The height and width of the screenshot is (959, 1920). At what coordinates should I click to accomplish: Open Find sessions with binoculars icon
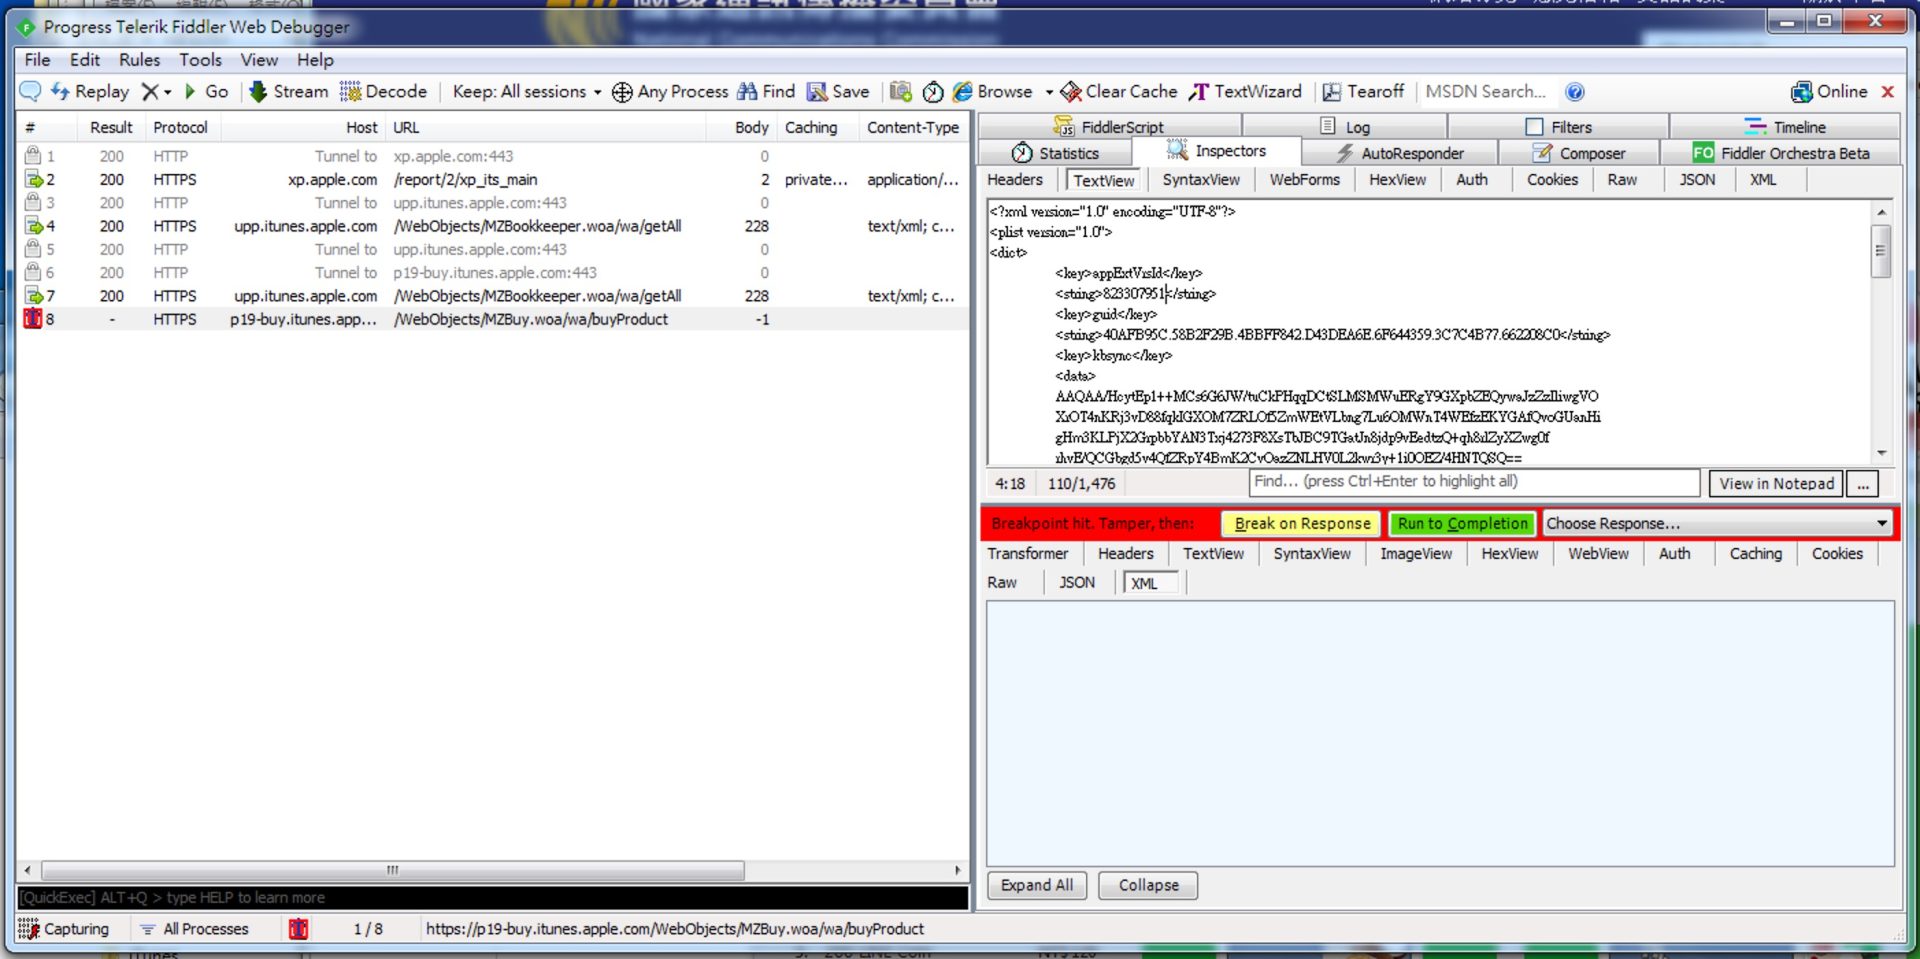point(766,92)
